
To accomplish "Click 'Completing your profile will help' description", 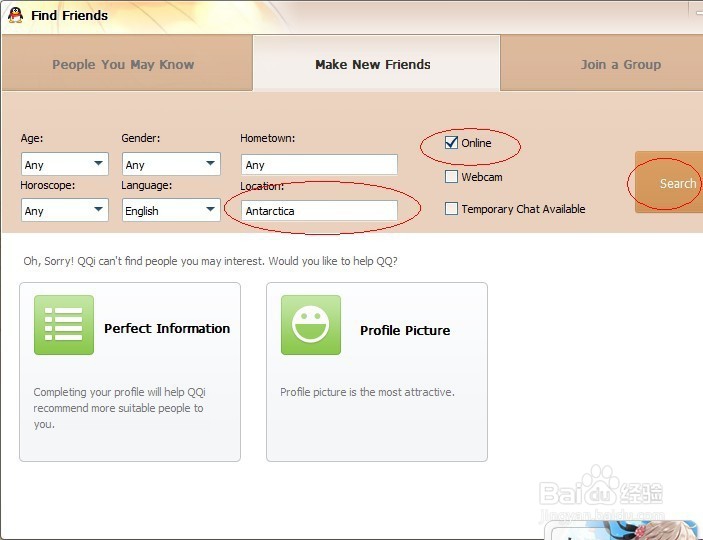I will (119, 408).
